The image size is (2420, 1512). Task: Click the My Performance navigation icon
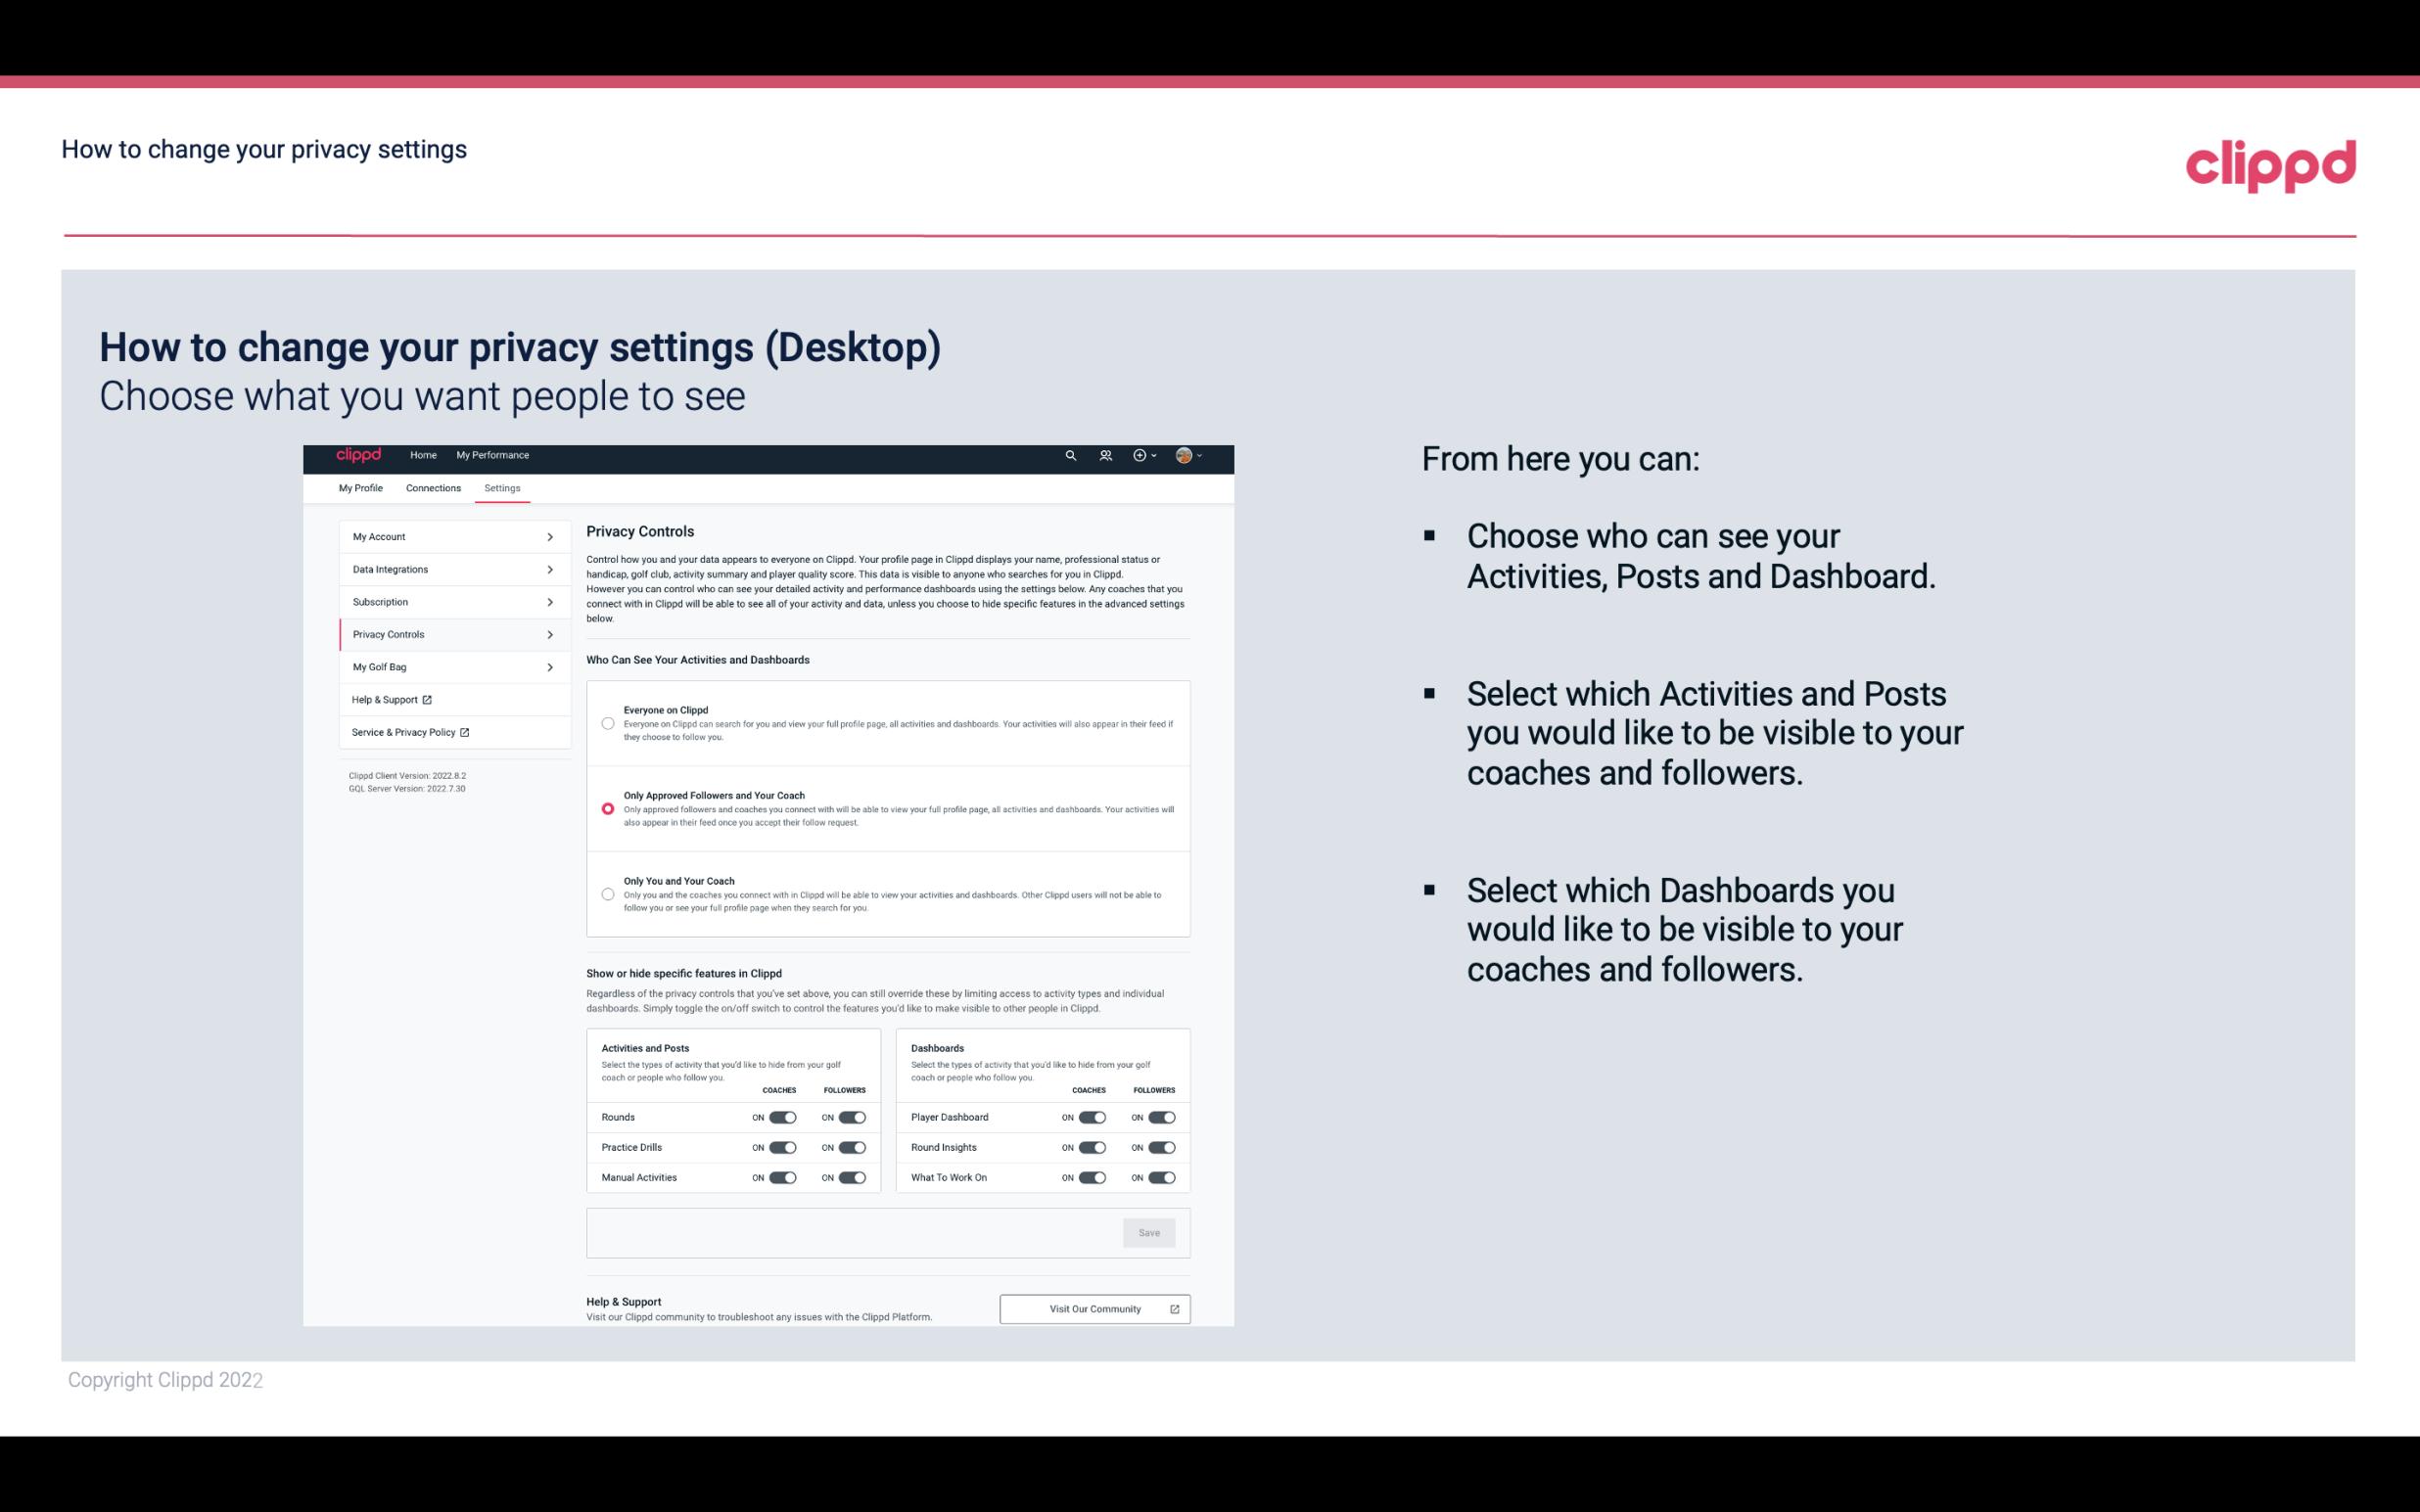[493, 455]
